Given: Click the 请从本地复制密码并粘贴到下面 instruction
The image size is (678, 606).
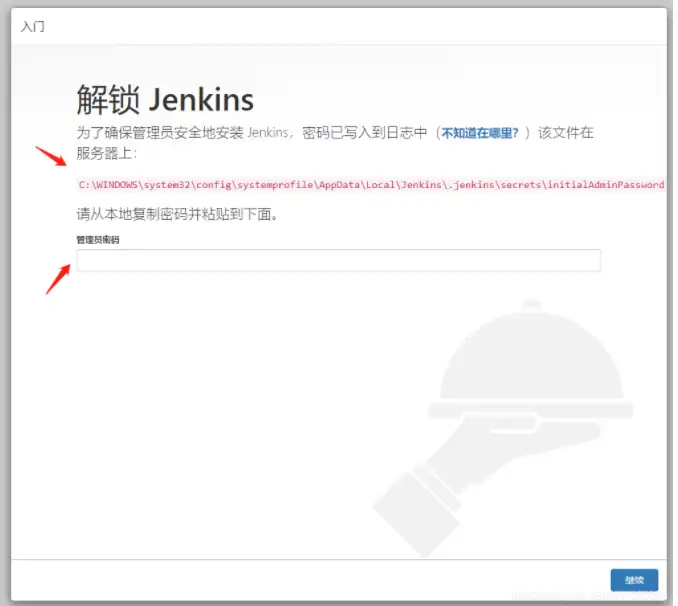Looking at the screenshot, I should coord(177,214).
